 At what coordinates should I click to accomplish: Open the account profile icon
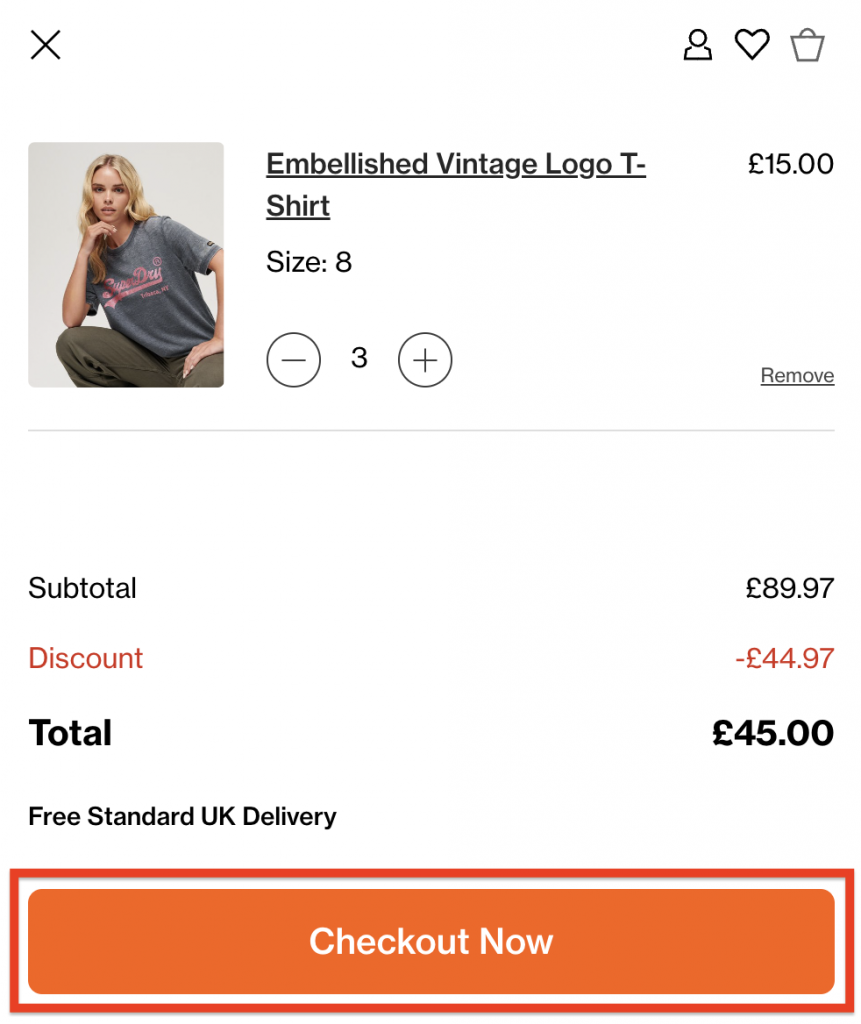[697, 45]
